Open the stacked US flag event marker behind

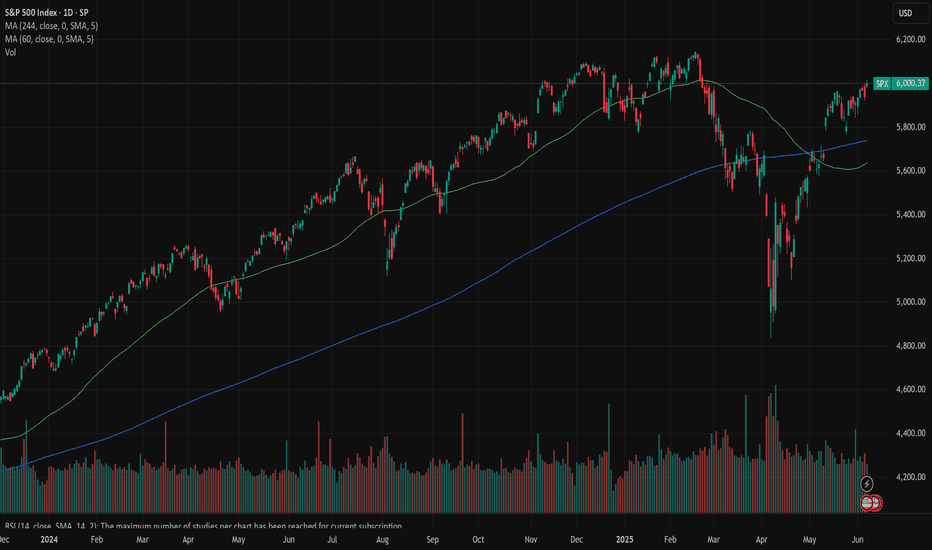[x=876, y=503]
